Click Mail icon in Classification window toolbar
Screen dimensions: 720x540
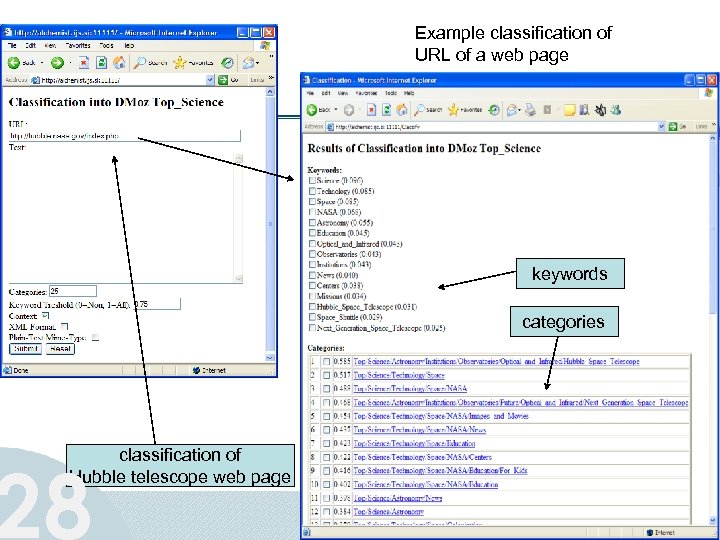(511, 110)
